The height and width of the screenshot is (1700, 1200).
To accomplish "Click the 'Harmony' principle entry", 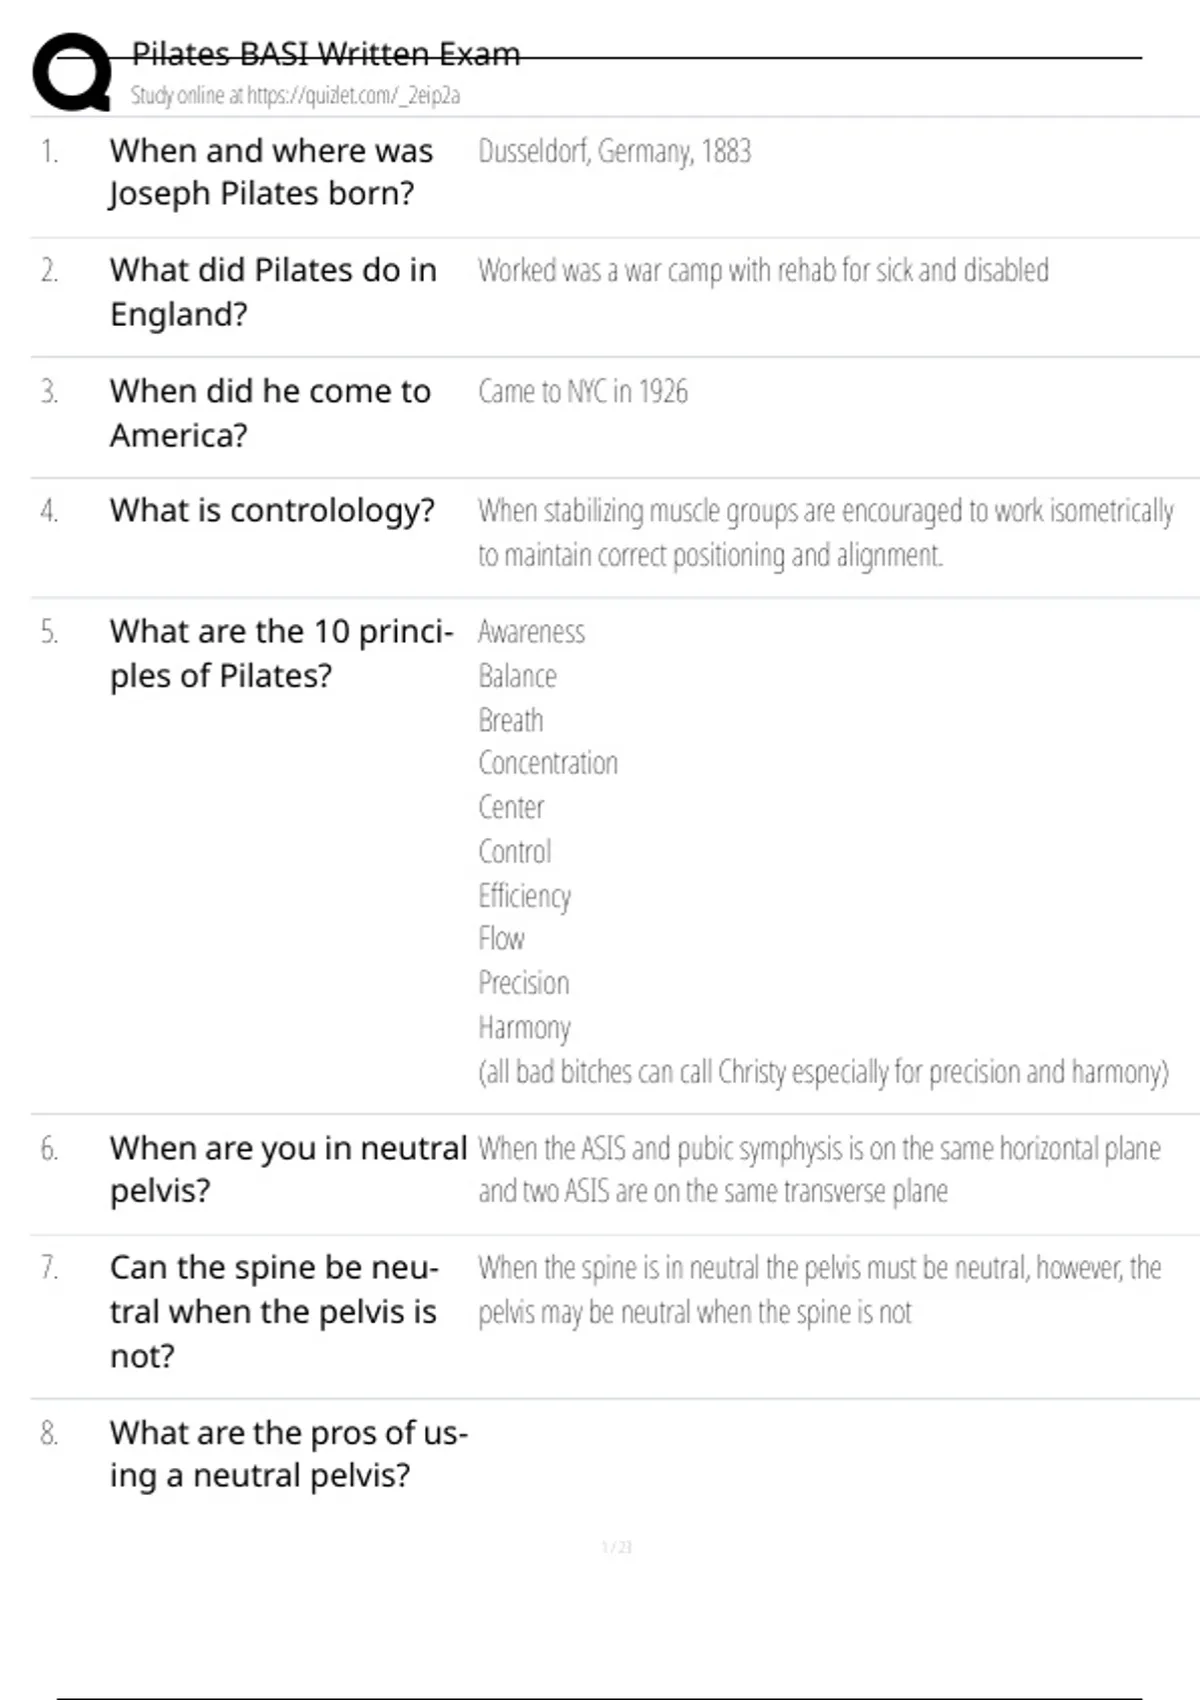I will [524, 1028].
